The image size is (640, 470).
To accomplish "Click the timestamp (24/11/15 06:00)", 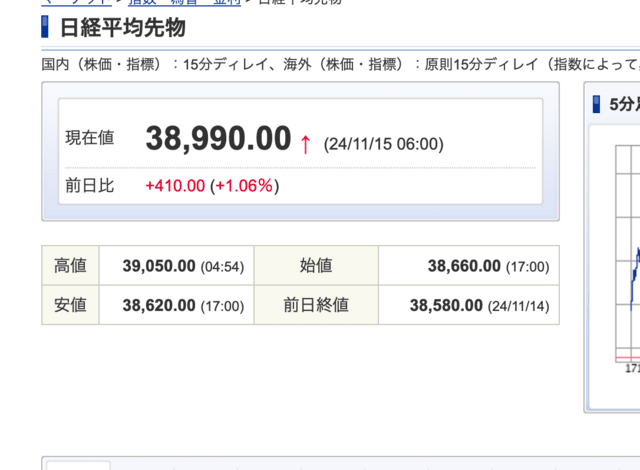I will (383, 144).
